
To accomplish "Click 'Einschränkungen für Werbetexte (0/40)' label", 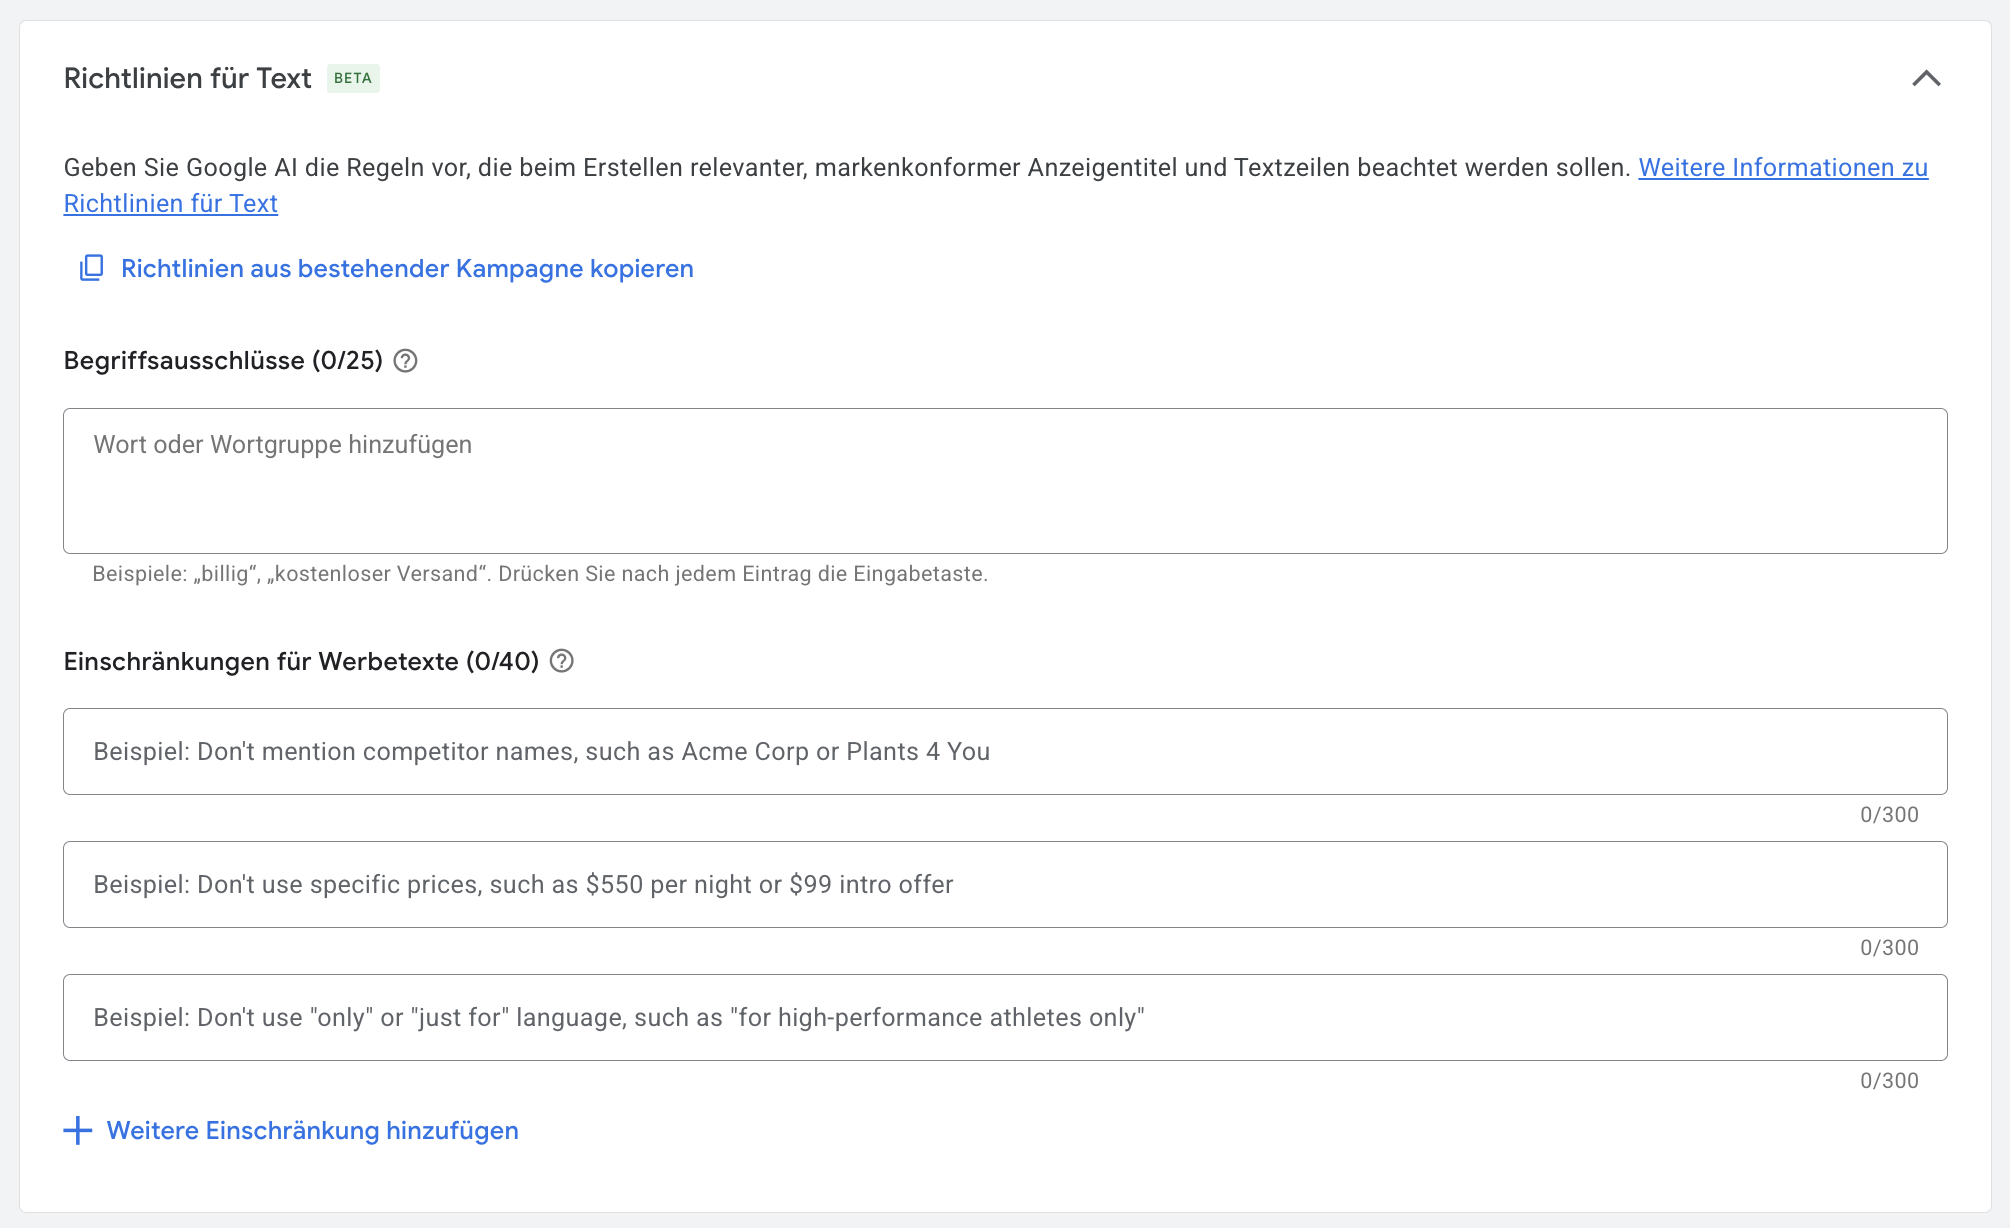I will (301, 661).
